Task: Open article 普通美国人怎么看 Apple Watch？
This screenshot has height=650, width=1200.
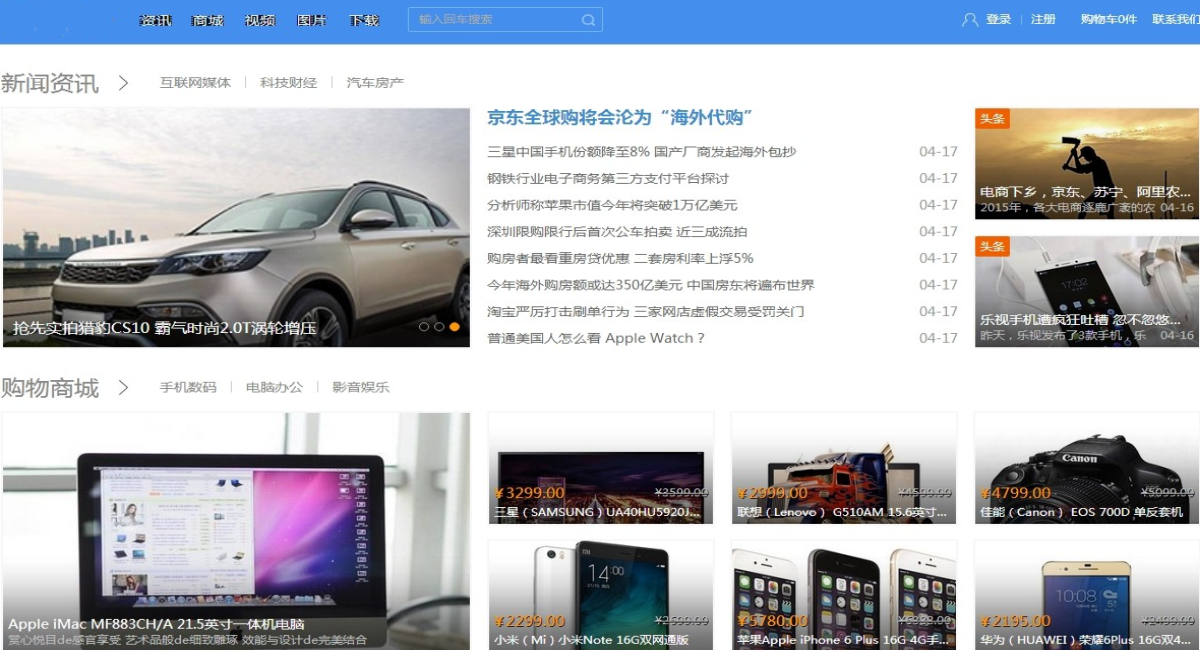Action: (x=596, y=338)
